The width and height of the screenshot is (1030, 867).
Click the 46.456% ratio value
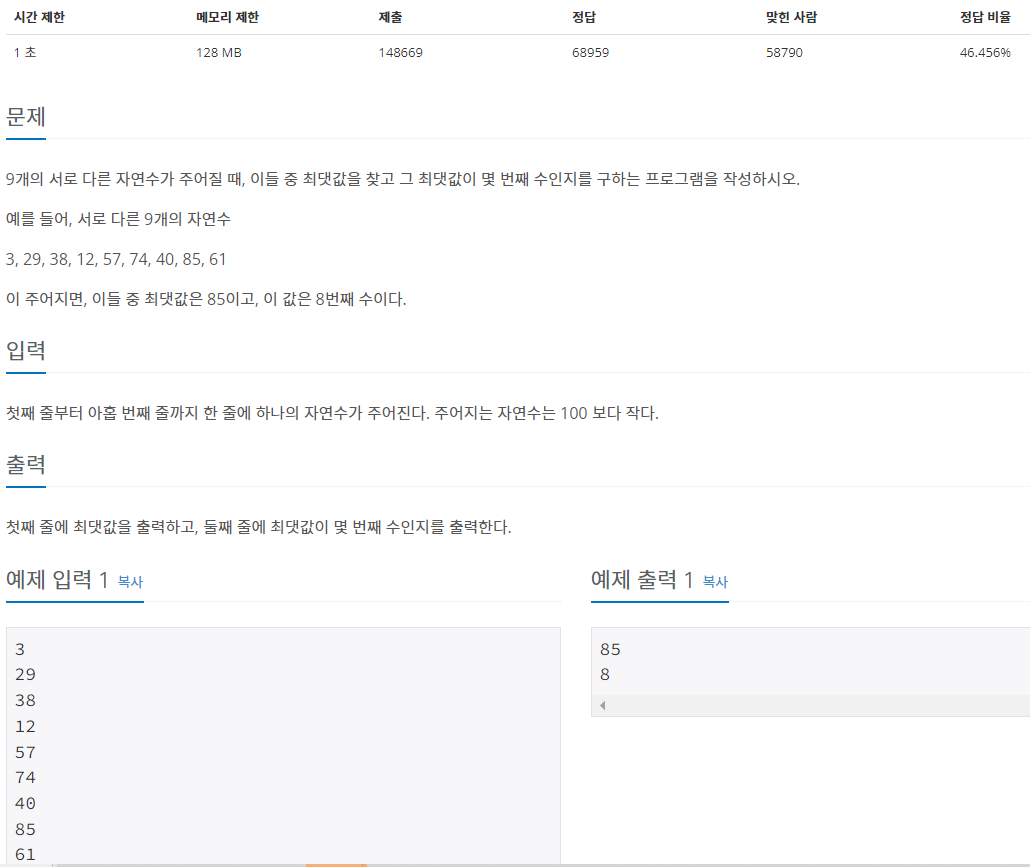[985, 53]
